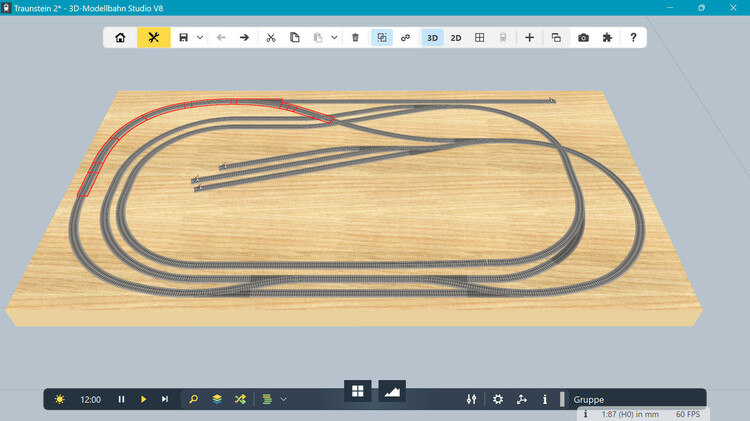
Task: Show object info icon in bottom toolbar
Action: point(545,399)
